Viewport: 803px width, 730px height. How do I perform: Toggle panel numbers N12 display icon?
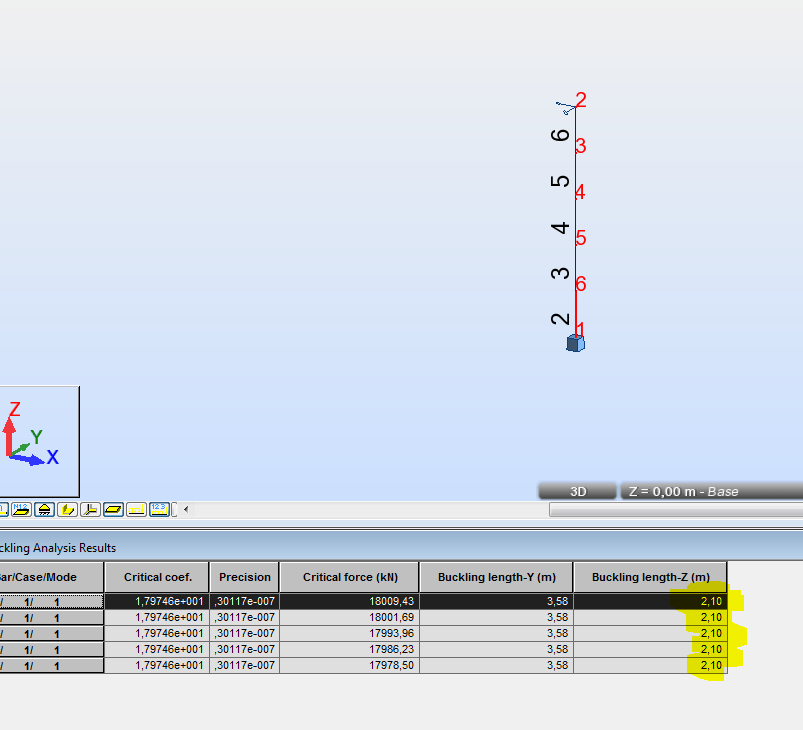tap(21, 510)
